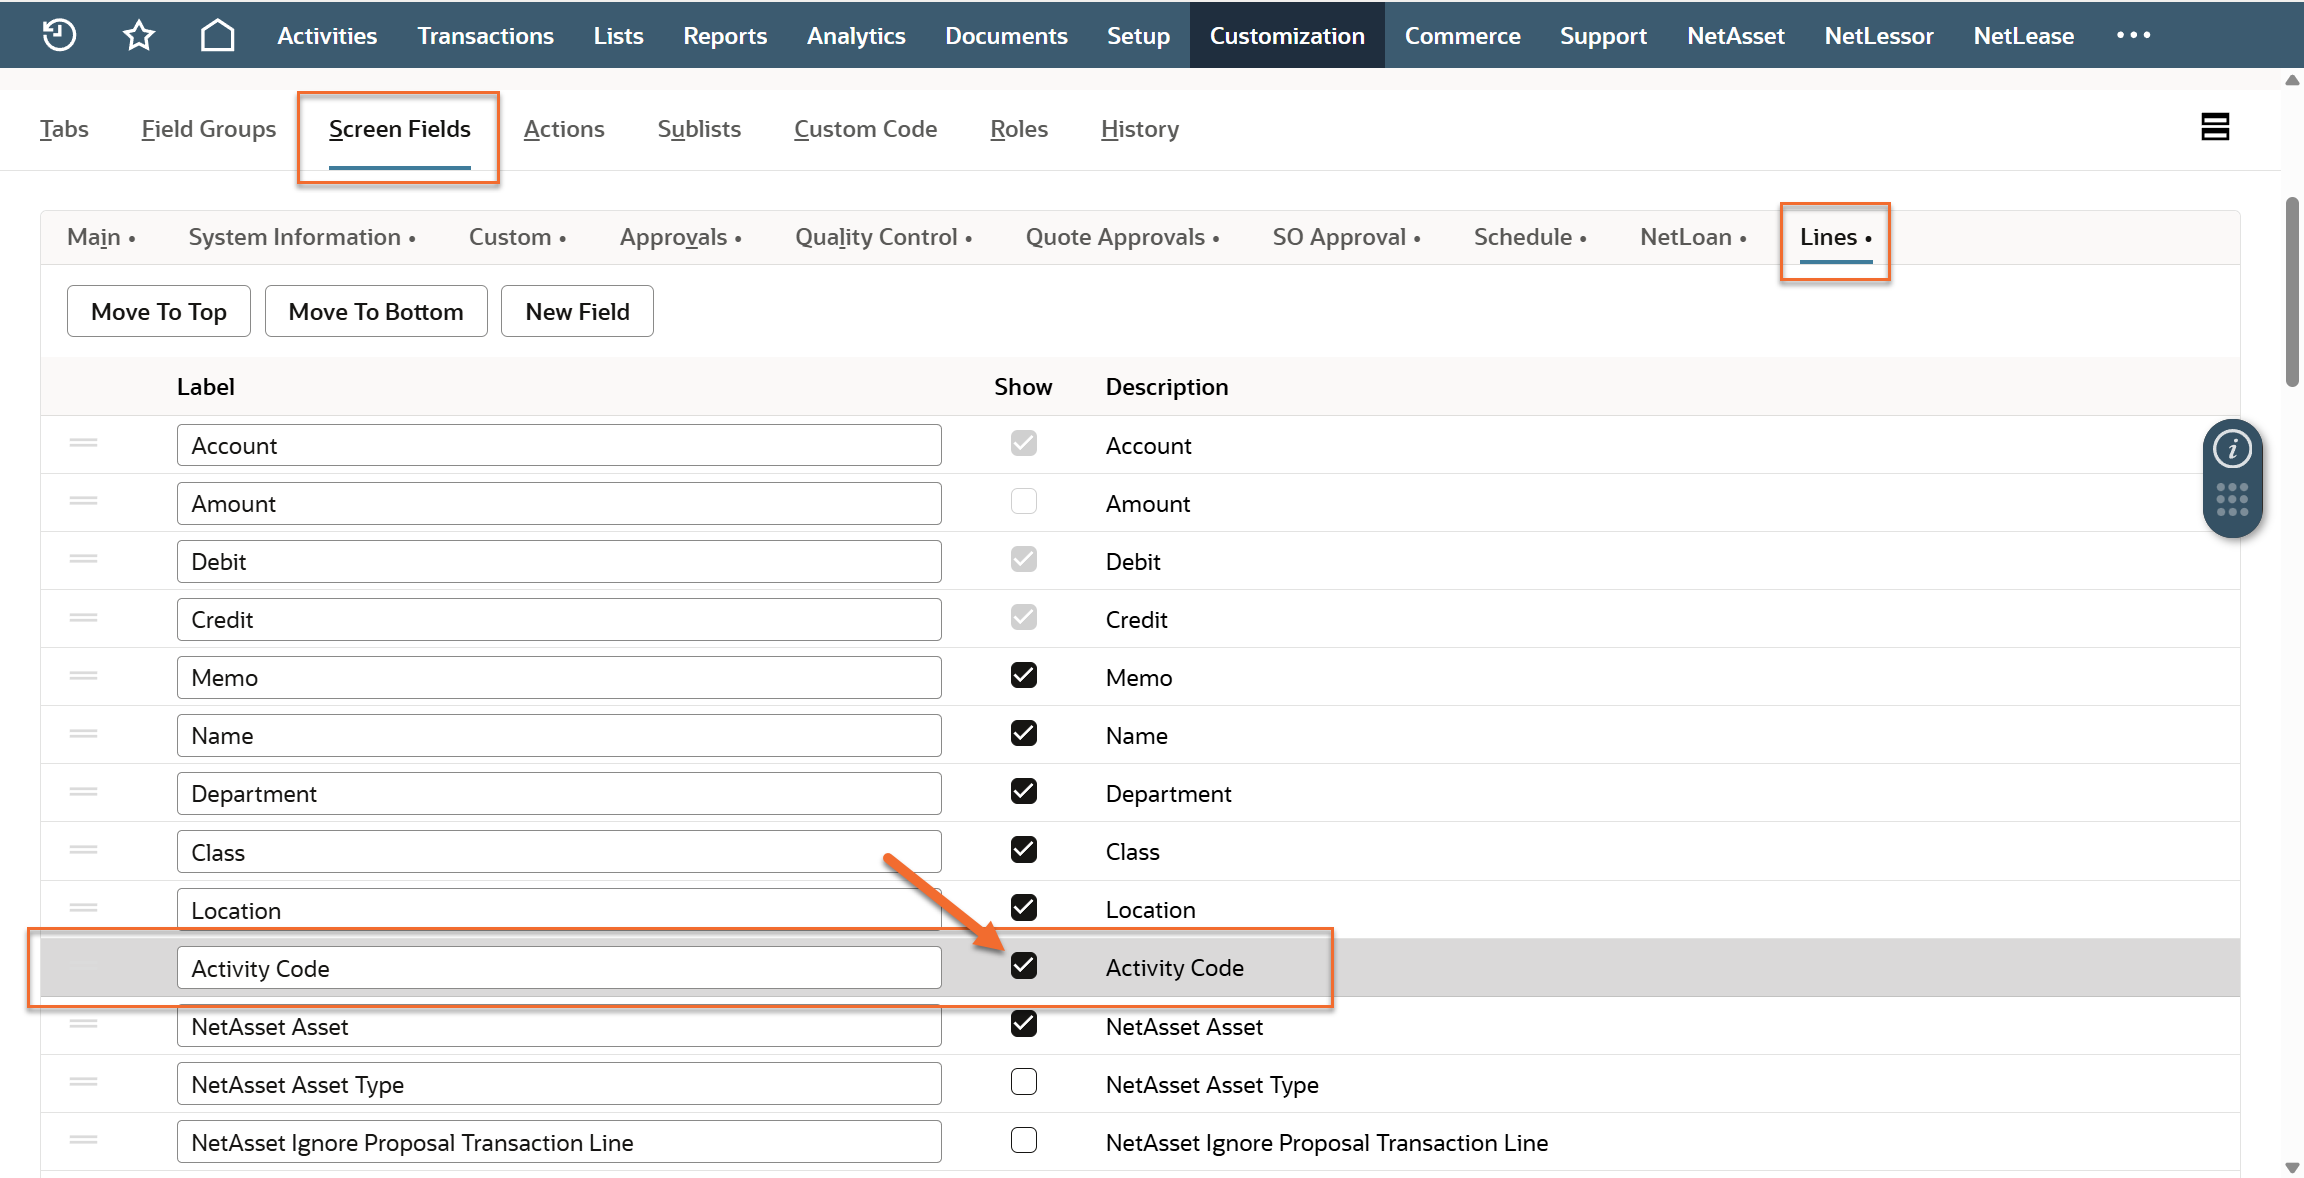Go to Home via house icon
This screenshot has width=2304, height=1178.
[217, 35]
